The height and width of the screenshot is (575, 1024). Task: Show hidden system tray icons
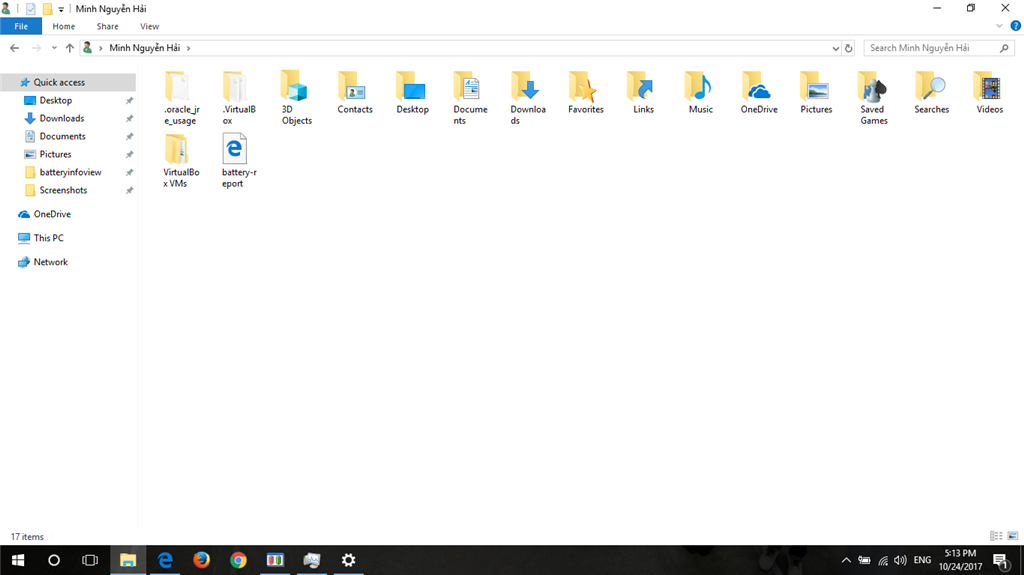(846, 560)
